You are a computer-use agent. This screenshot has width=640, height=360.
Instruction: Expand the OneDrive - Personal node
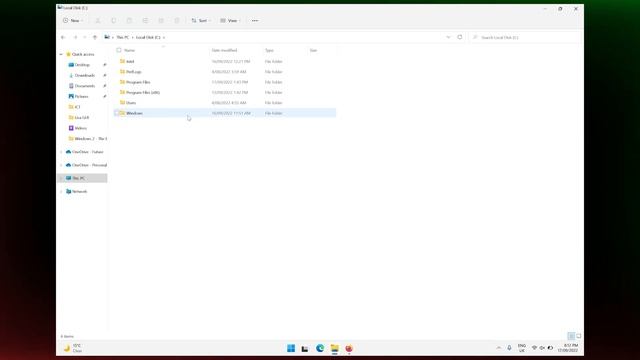pyautogui.click(x=61, y=165)
